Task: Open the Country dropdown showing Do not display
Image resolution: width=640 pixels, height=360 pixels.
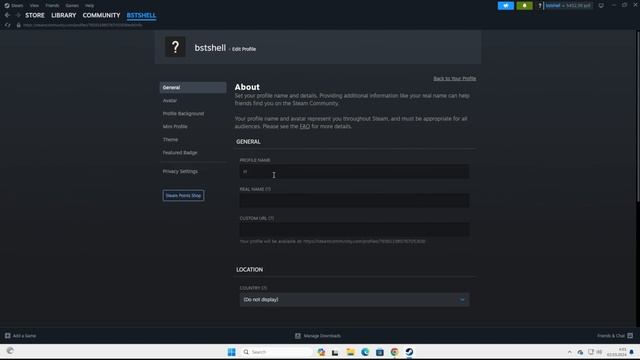Action: pos(354,300)
